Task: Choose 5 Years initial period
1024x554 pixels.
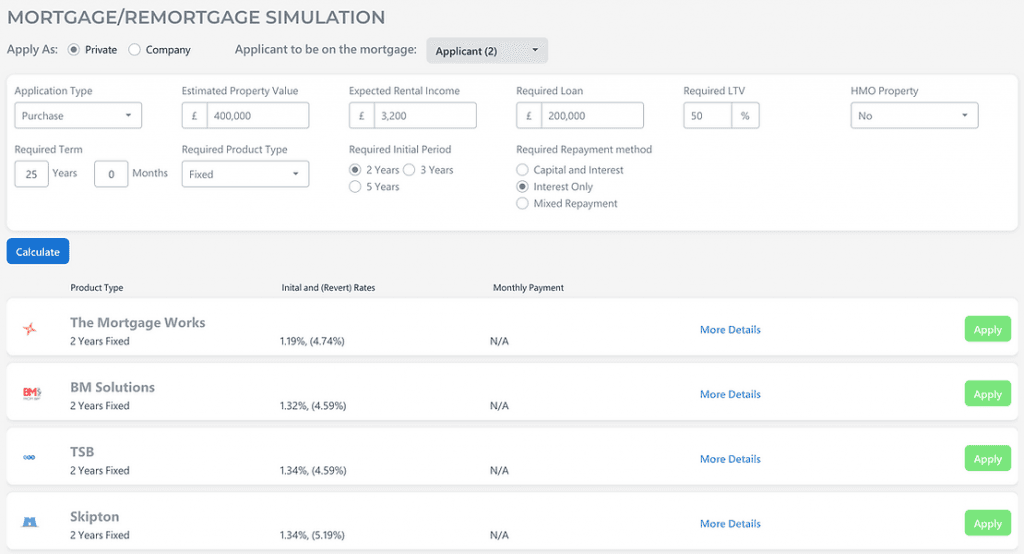Action: (x=355, y=187)
